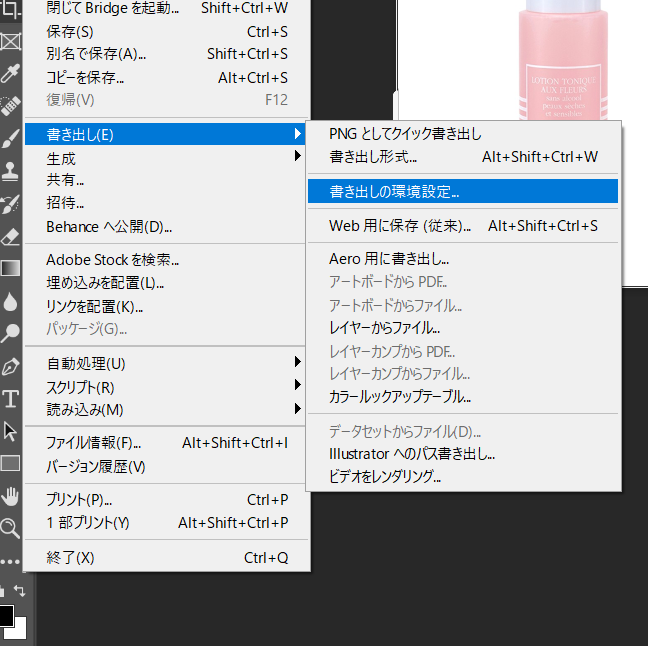The height and width of the screenshot is (646, 648).
Task: Select the Eraser tool
Action: tap(10, 236)
